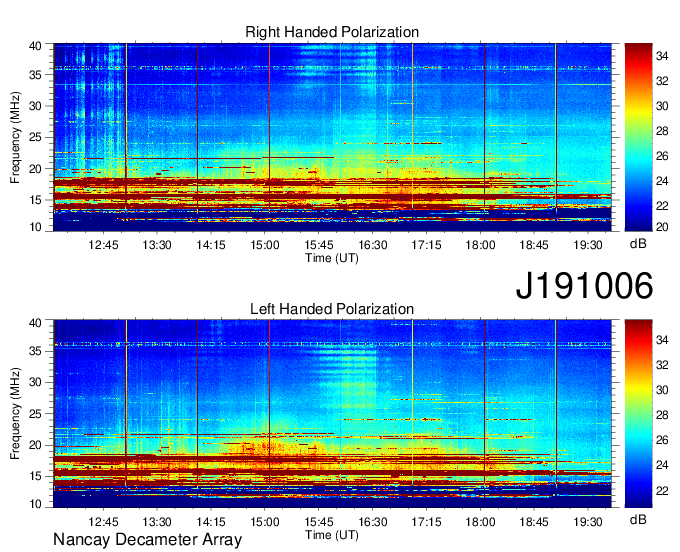The height and width of the screenshot is (552, 680).
Task: Click the '20' value on the upper colorbar
Action: (x=662, y=227)
